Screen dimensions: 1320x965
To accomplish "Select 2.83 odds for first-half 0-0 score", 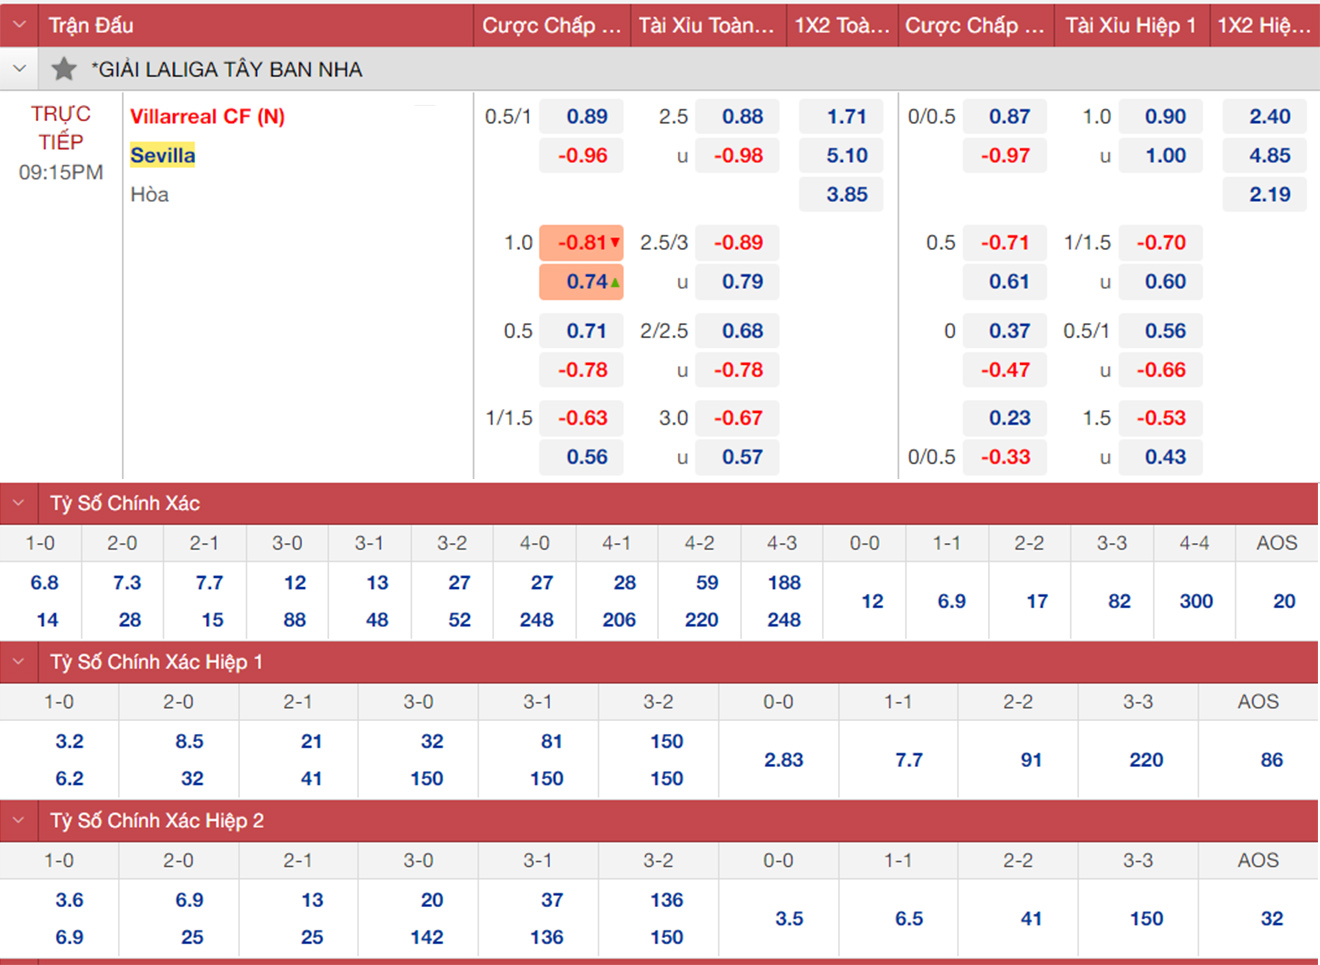I will click(x=783, y=760).
